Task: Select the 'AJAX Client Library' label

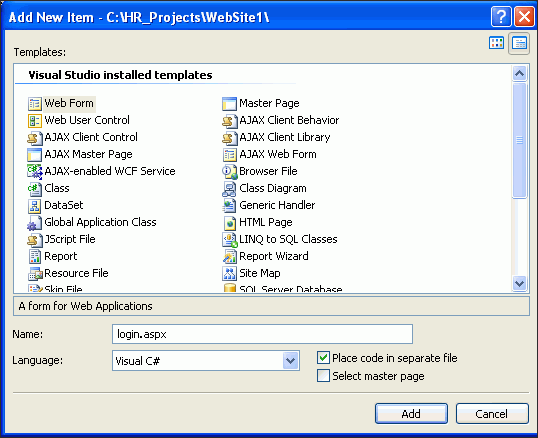Action: tap(285, 137)
